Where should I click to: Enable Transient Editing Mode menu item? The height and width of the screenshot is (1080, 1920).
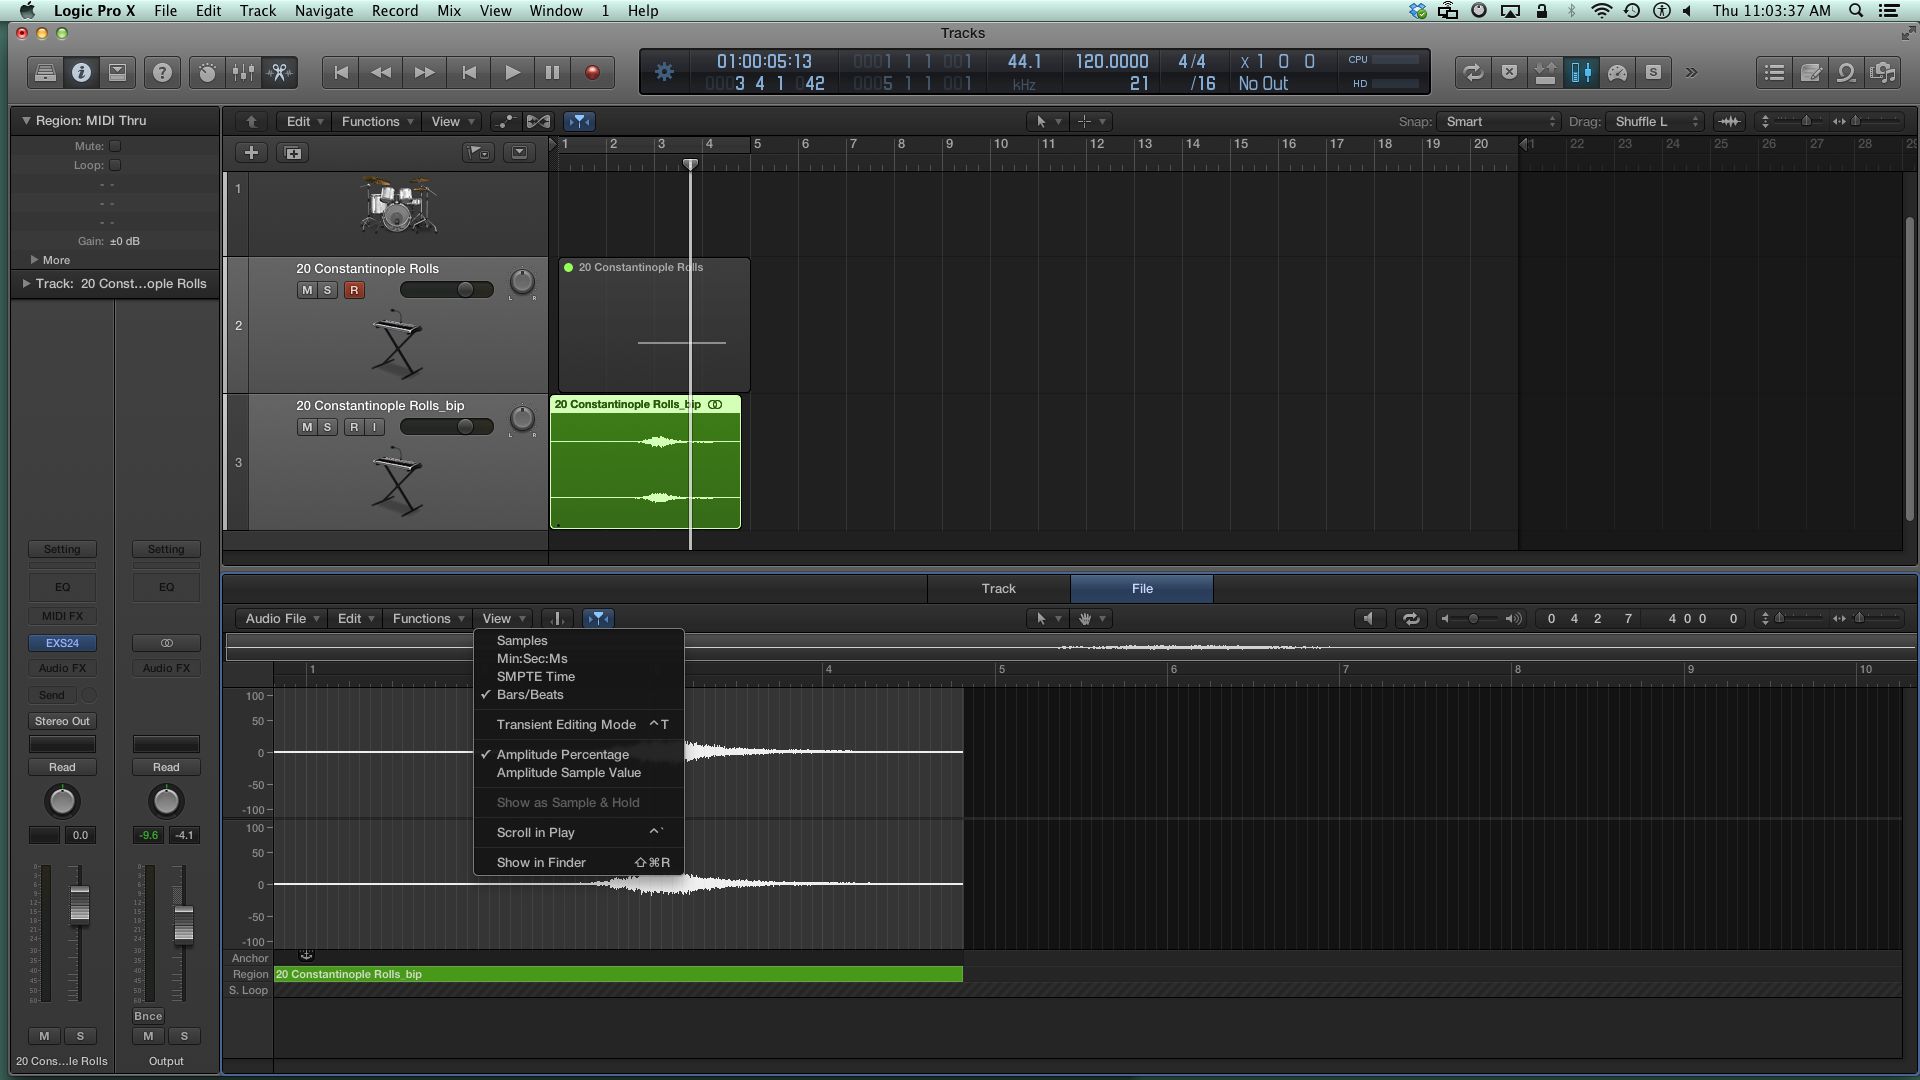tap(578, 724)
